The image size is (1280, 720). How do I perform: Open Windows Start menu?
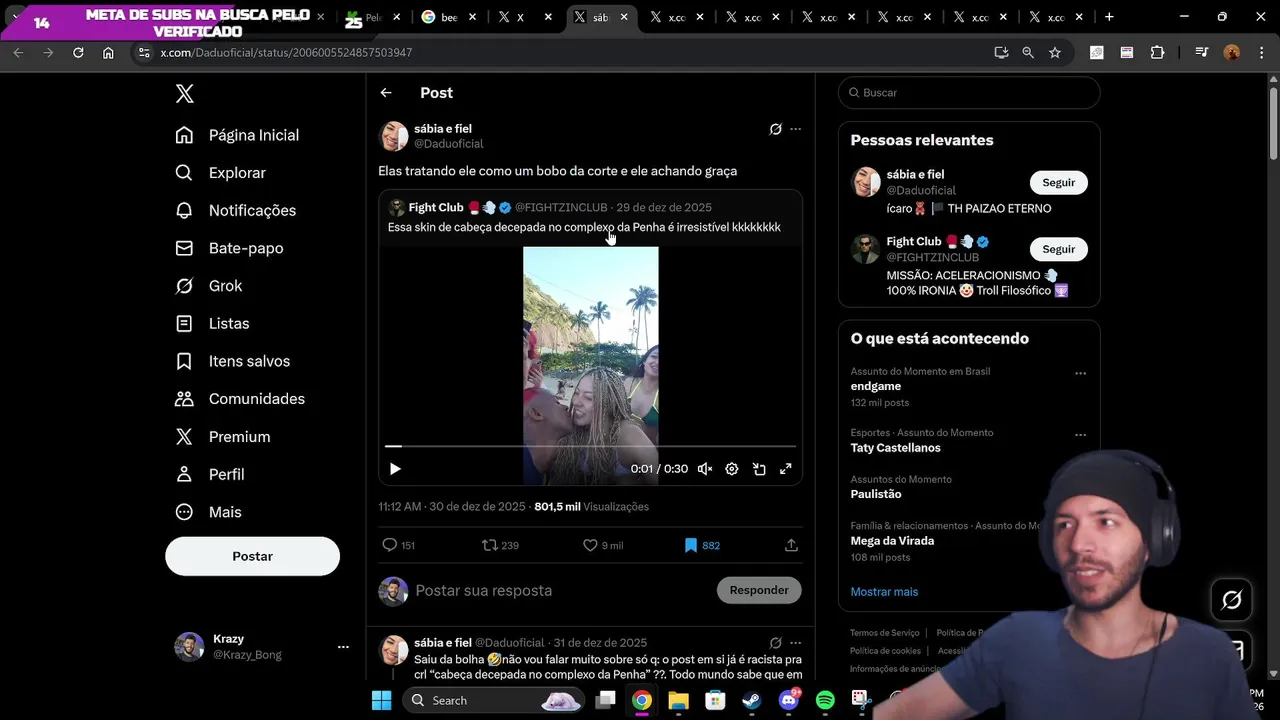point(382,700)
